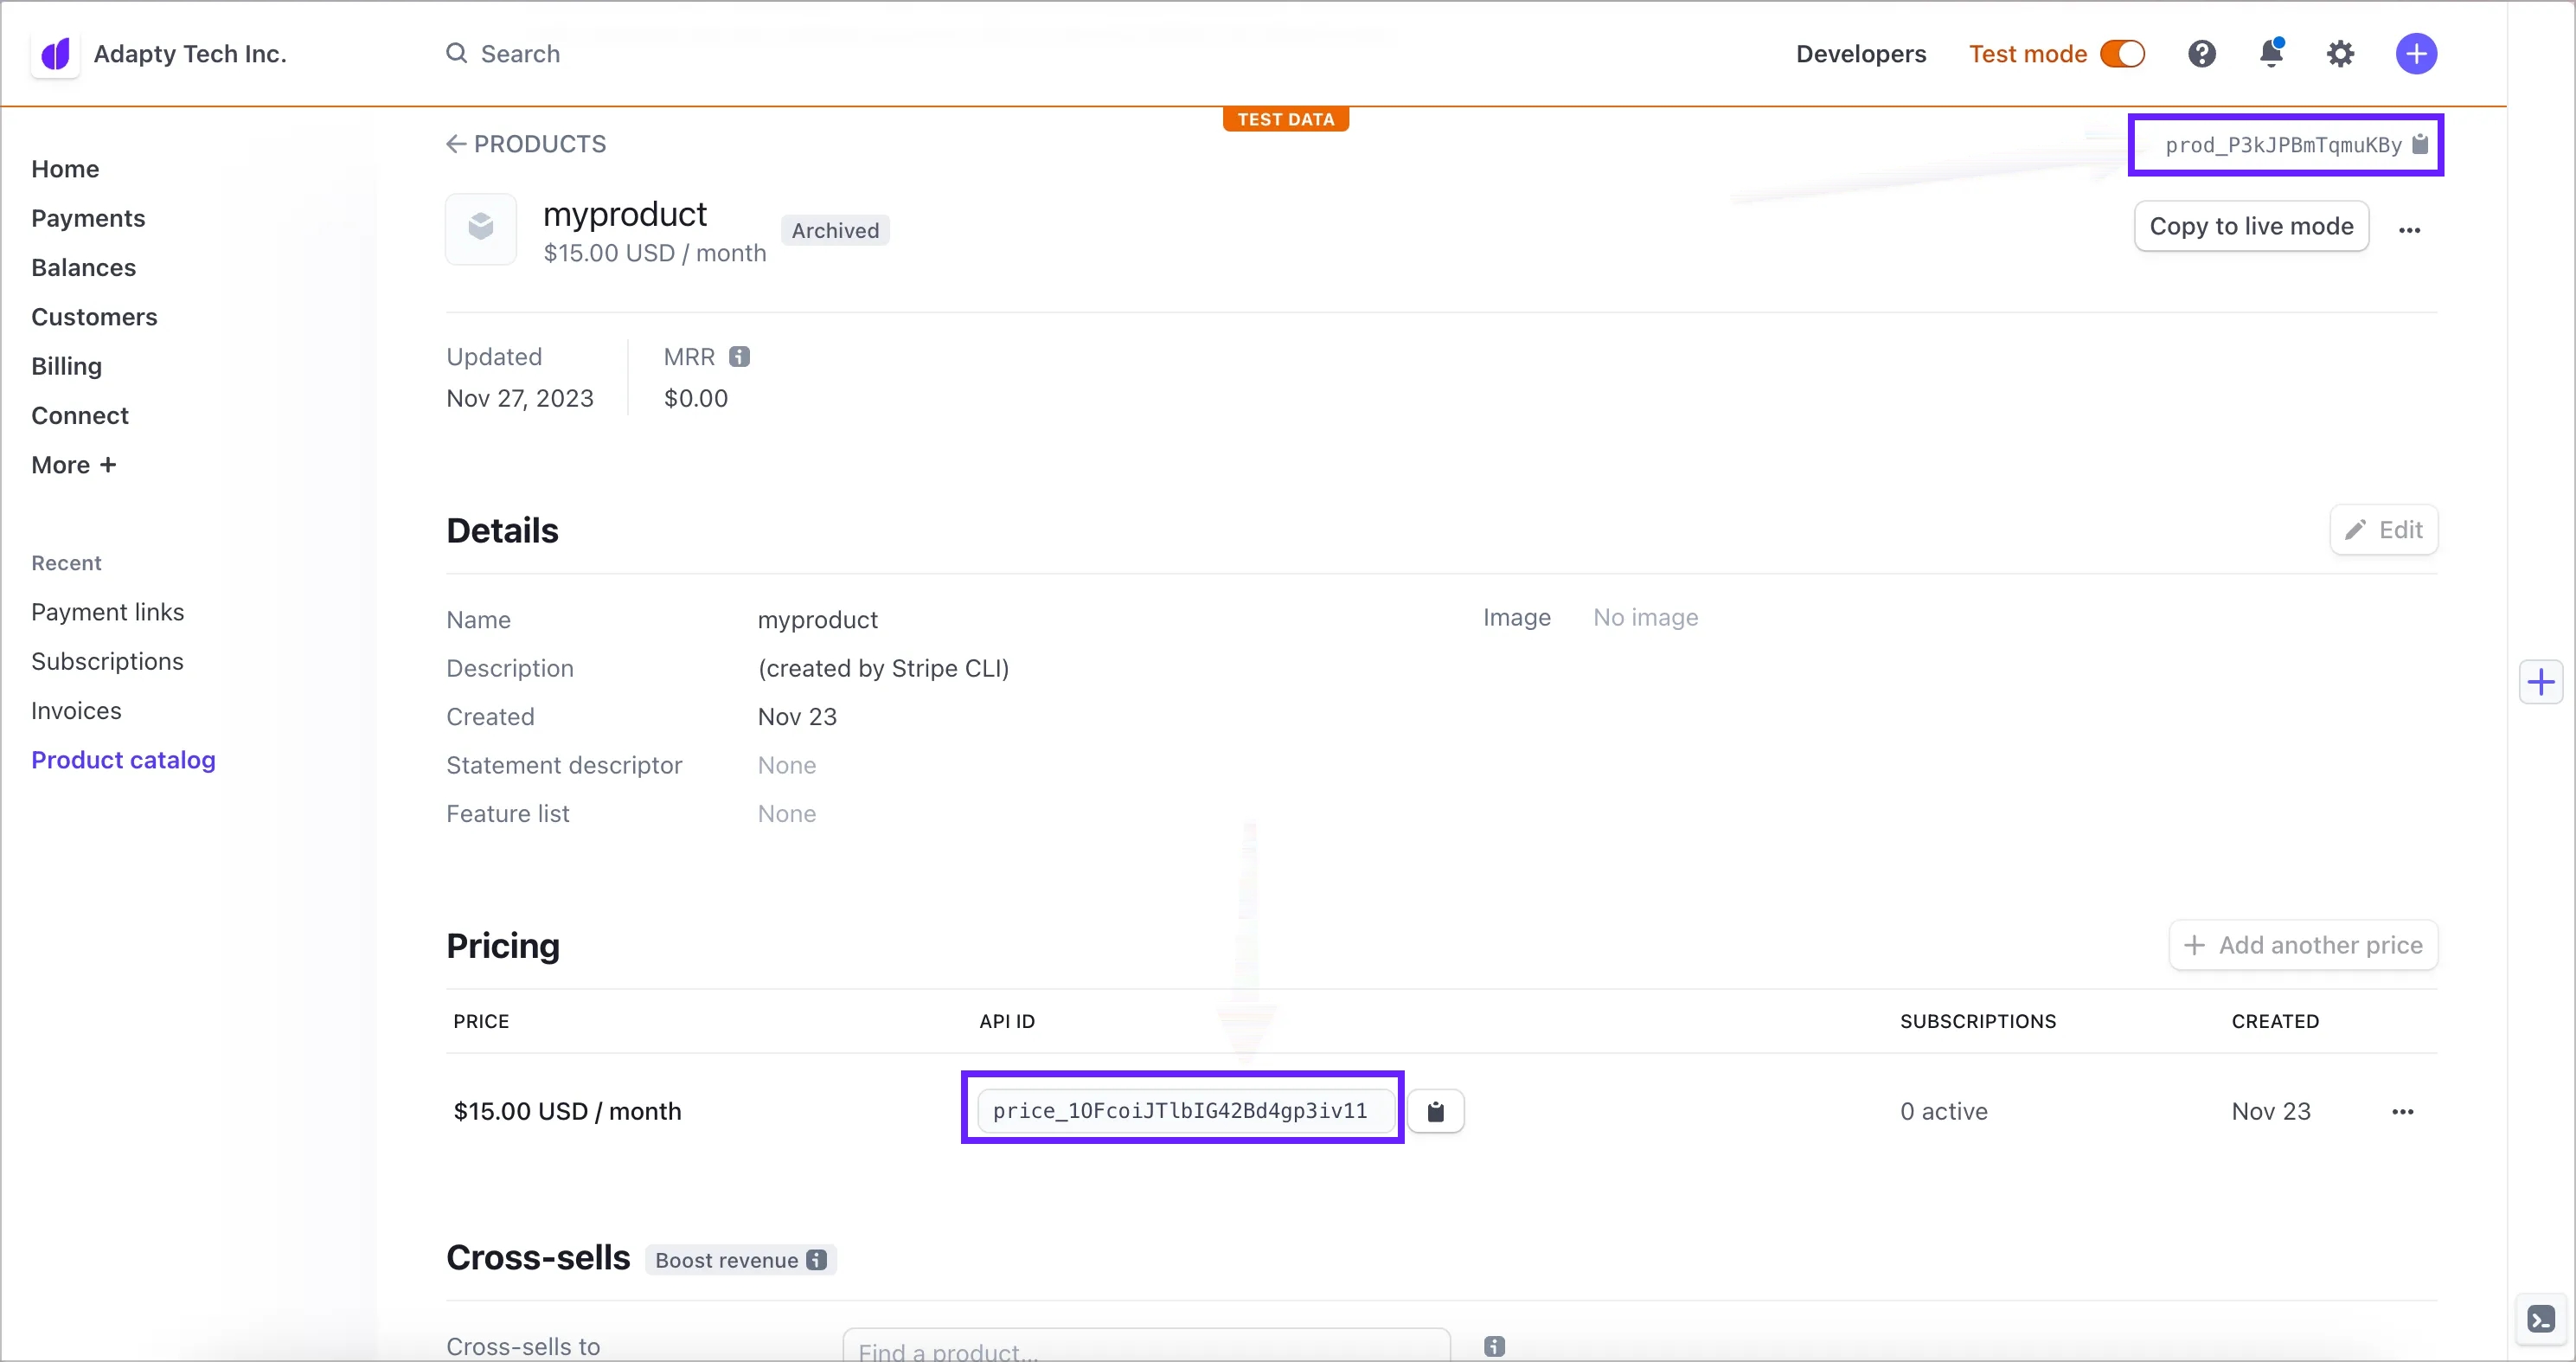Click the Search field
This screenshot has width=2576, height=1362.
(520, 54)
